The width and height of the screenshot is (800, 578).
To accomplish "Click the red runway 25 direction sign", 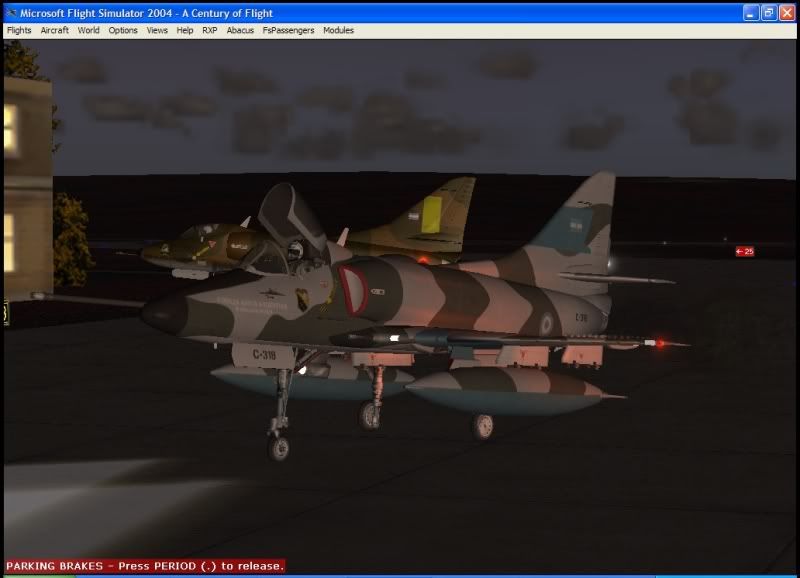I will (745, 252).
